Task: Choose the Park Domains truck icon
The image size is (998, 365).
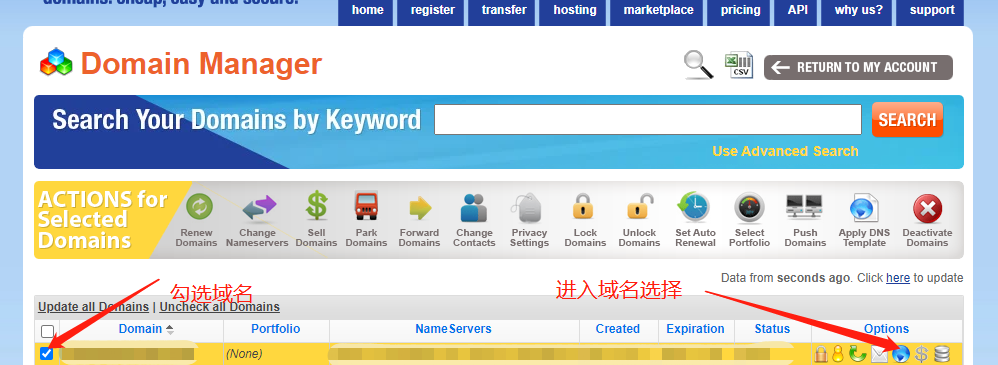Action: (x=367, y=207)
